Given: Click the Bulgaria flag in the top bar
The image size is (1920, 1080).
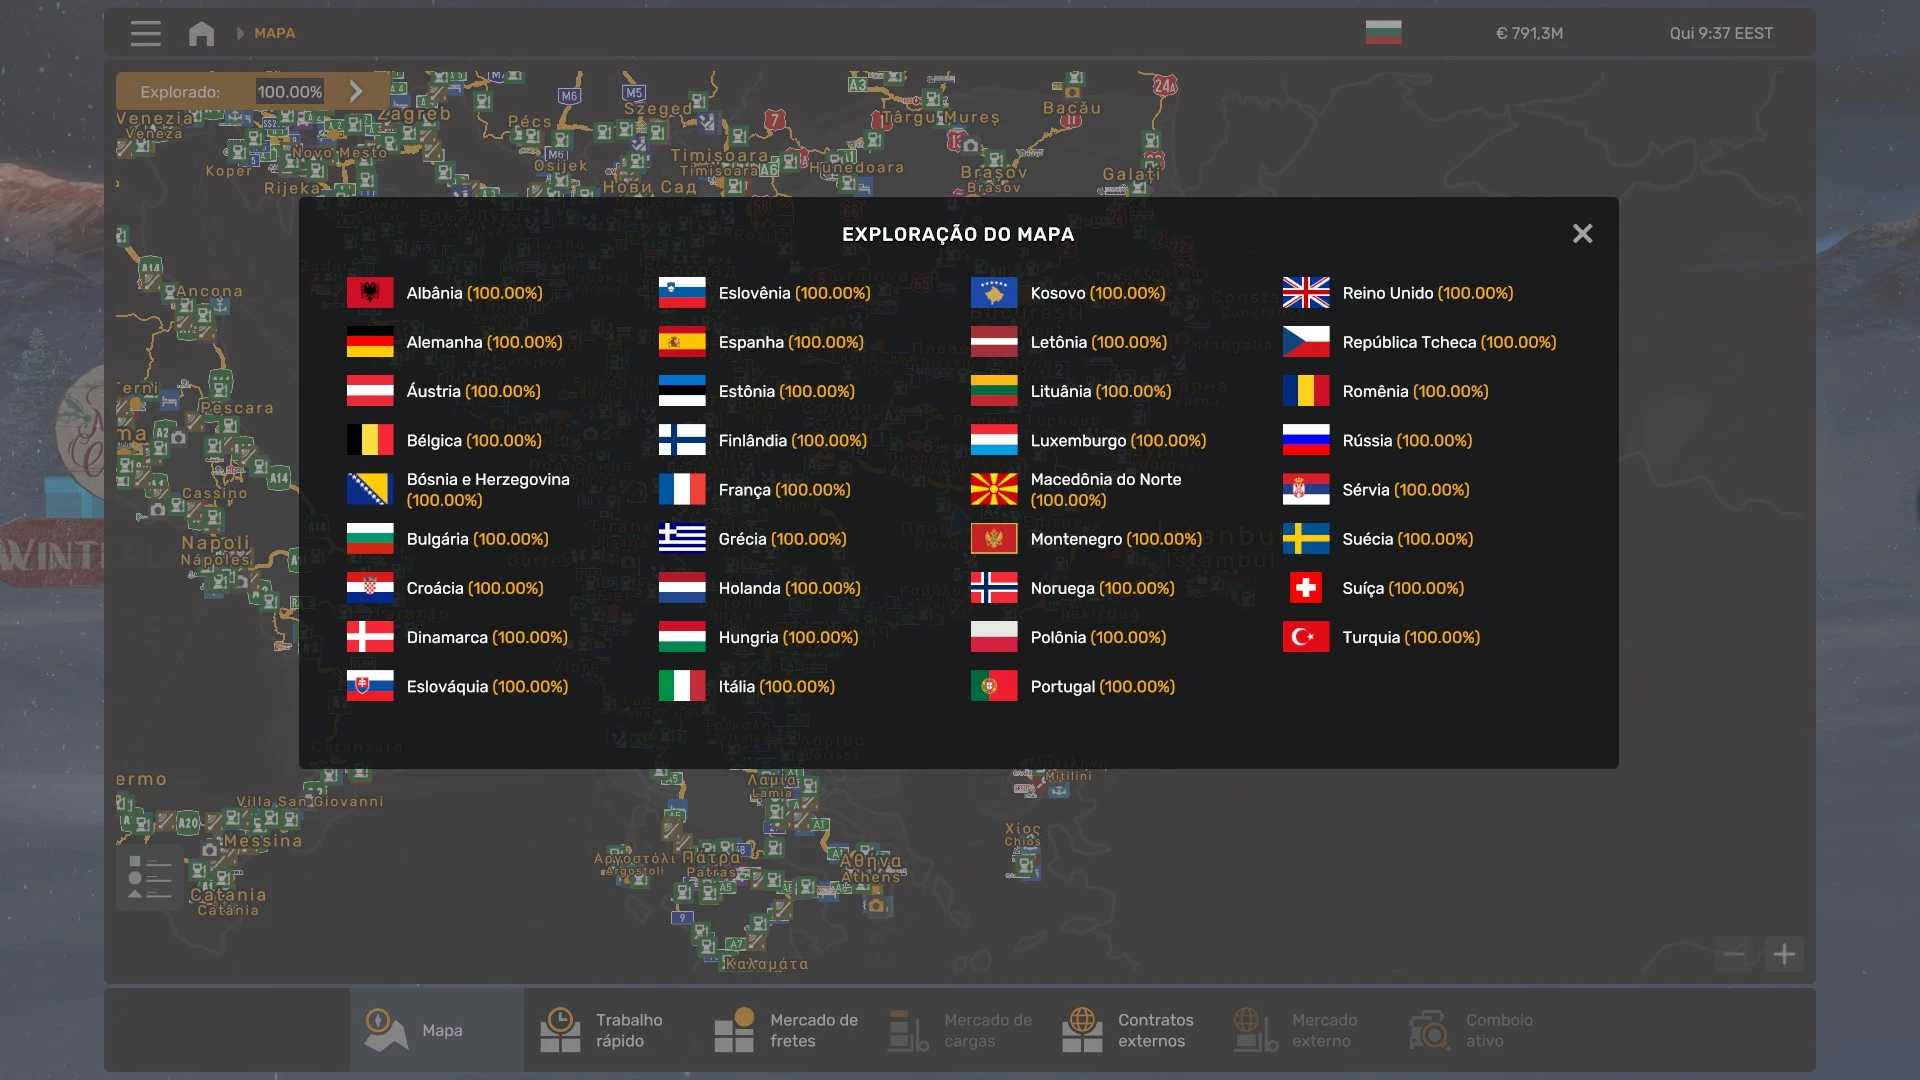Looking at the screenshot, I should point(1383,33).
